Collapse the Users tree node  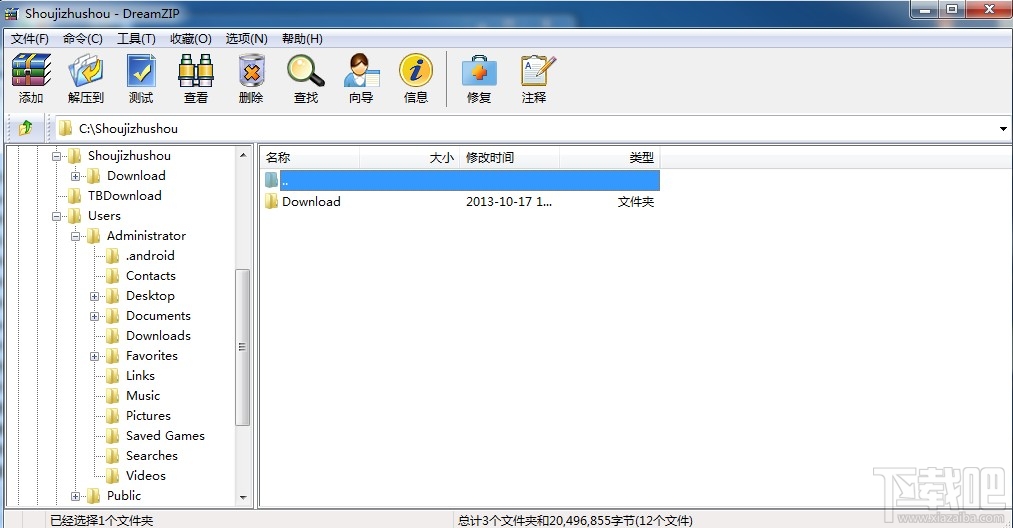pyautogui.click(x=56, y=216)
